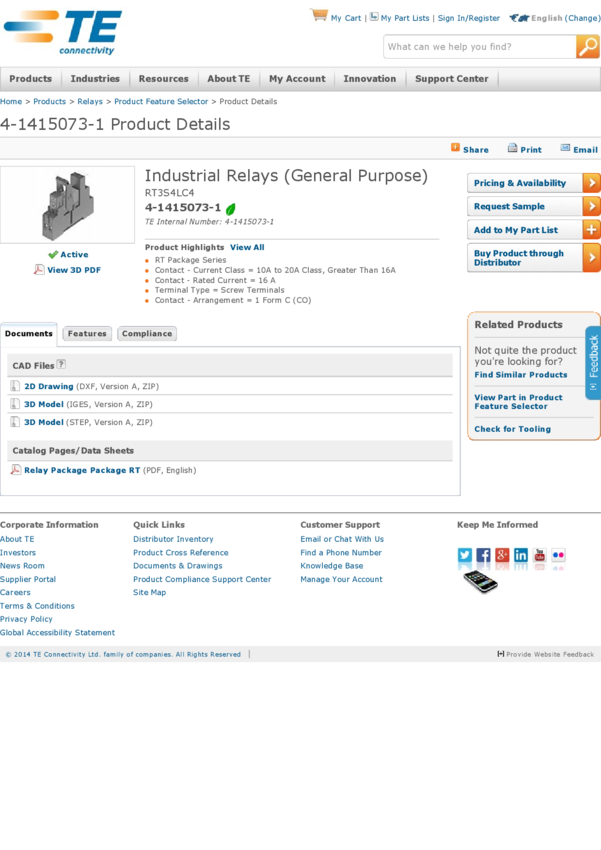Open the Innovation menu
The height and width of the screenshot is (850, 601).
pyautogui.click(x=370, y=79)
